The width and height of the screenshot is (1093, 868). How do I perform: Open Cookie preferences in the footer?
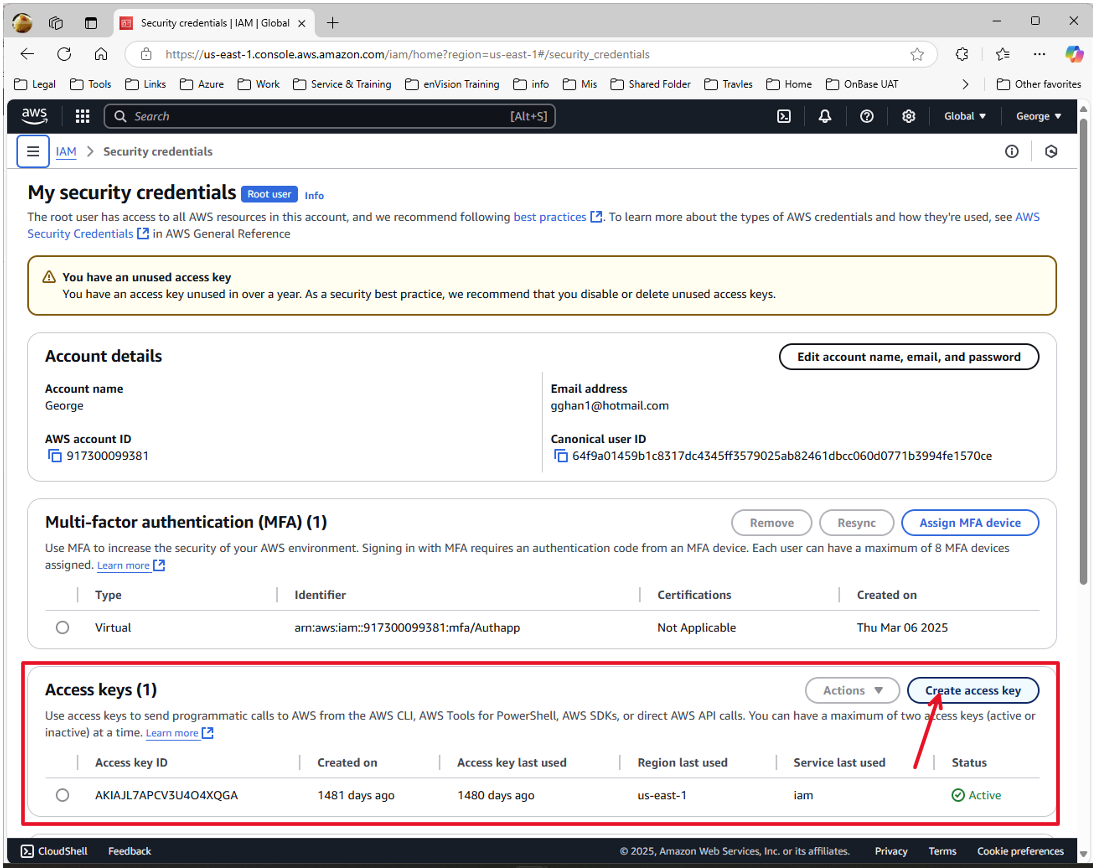[1021, 851]
